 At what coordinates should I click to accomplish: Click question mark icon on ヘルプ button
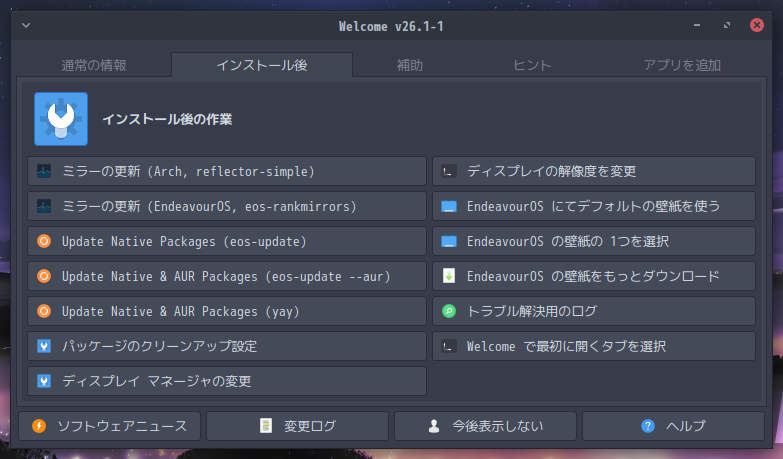click(x=648, y=426)
